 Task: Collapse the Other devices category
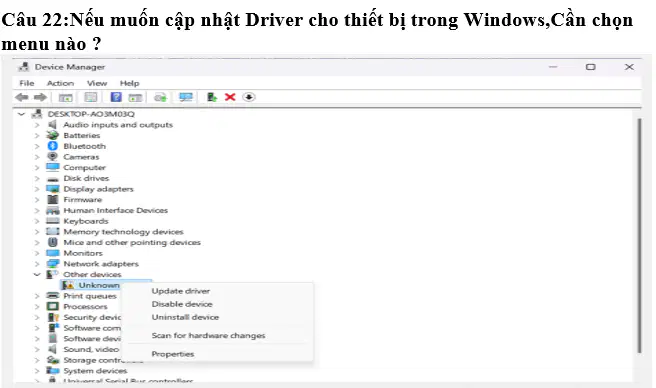(37, 274)
